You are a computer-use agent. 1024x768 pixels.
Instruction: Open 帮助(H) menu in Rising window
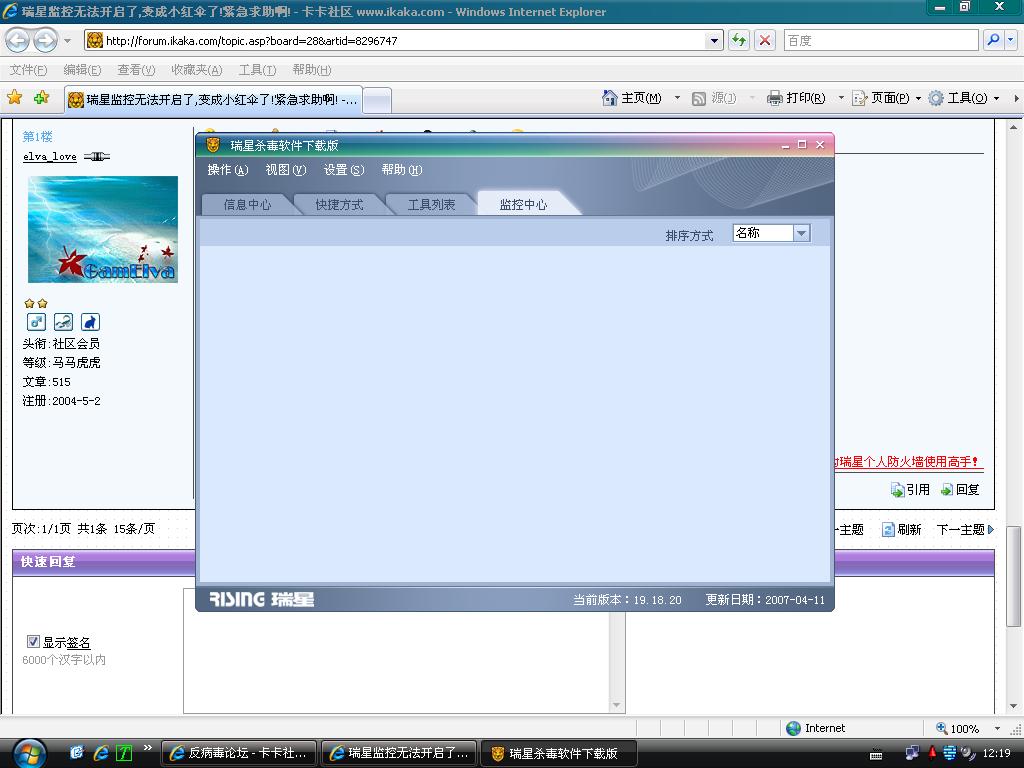coord(402,170)
